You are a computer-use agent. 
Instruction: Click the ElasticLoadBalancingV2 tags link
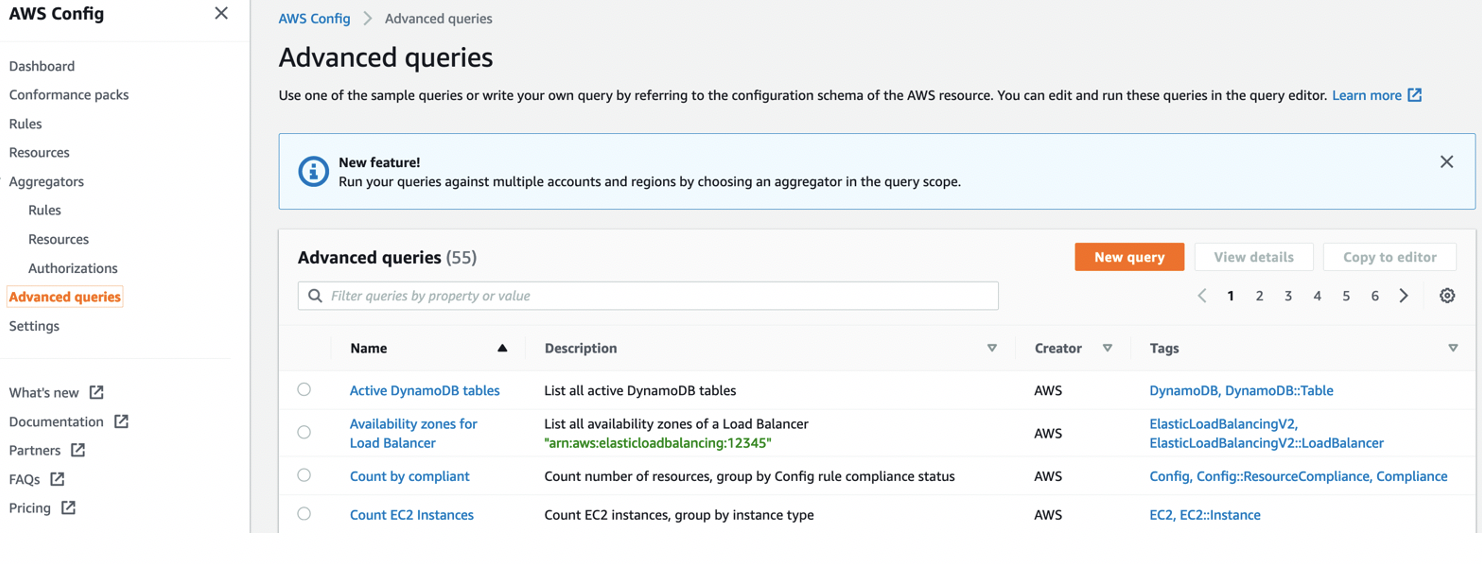click(1267, 433)
